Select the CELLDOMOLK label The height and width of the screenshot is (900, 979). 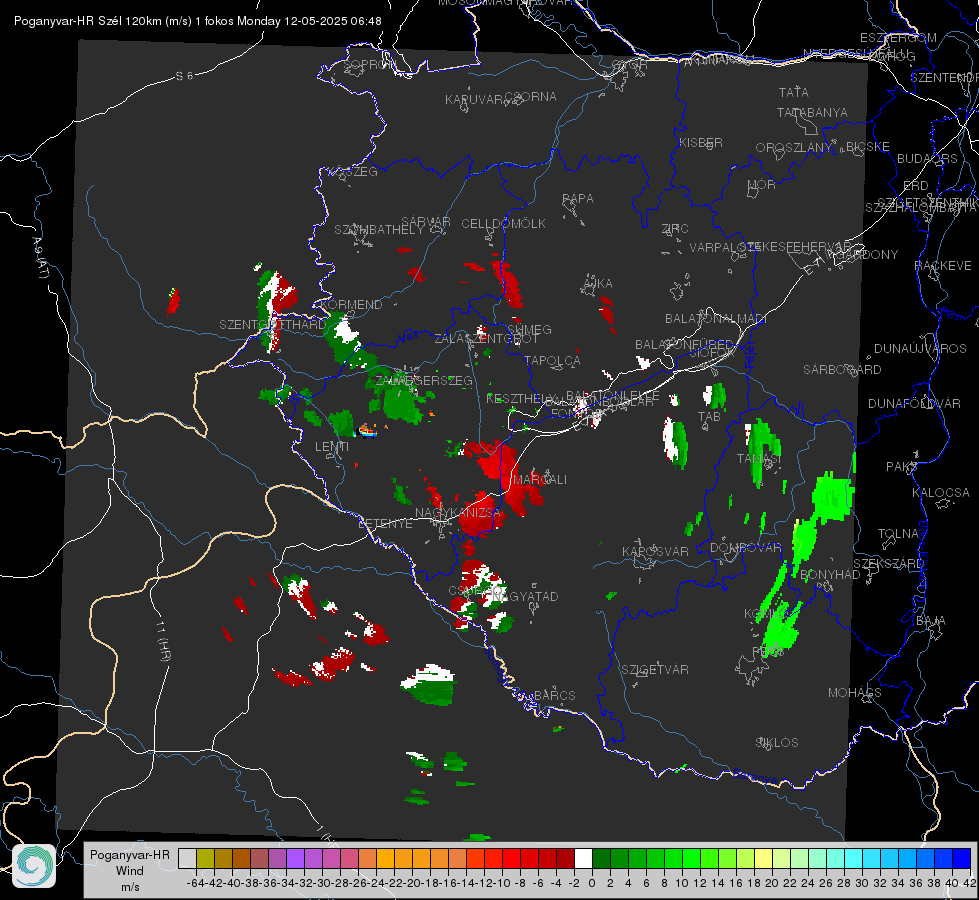point(504,224)
